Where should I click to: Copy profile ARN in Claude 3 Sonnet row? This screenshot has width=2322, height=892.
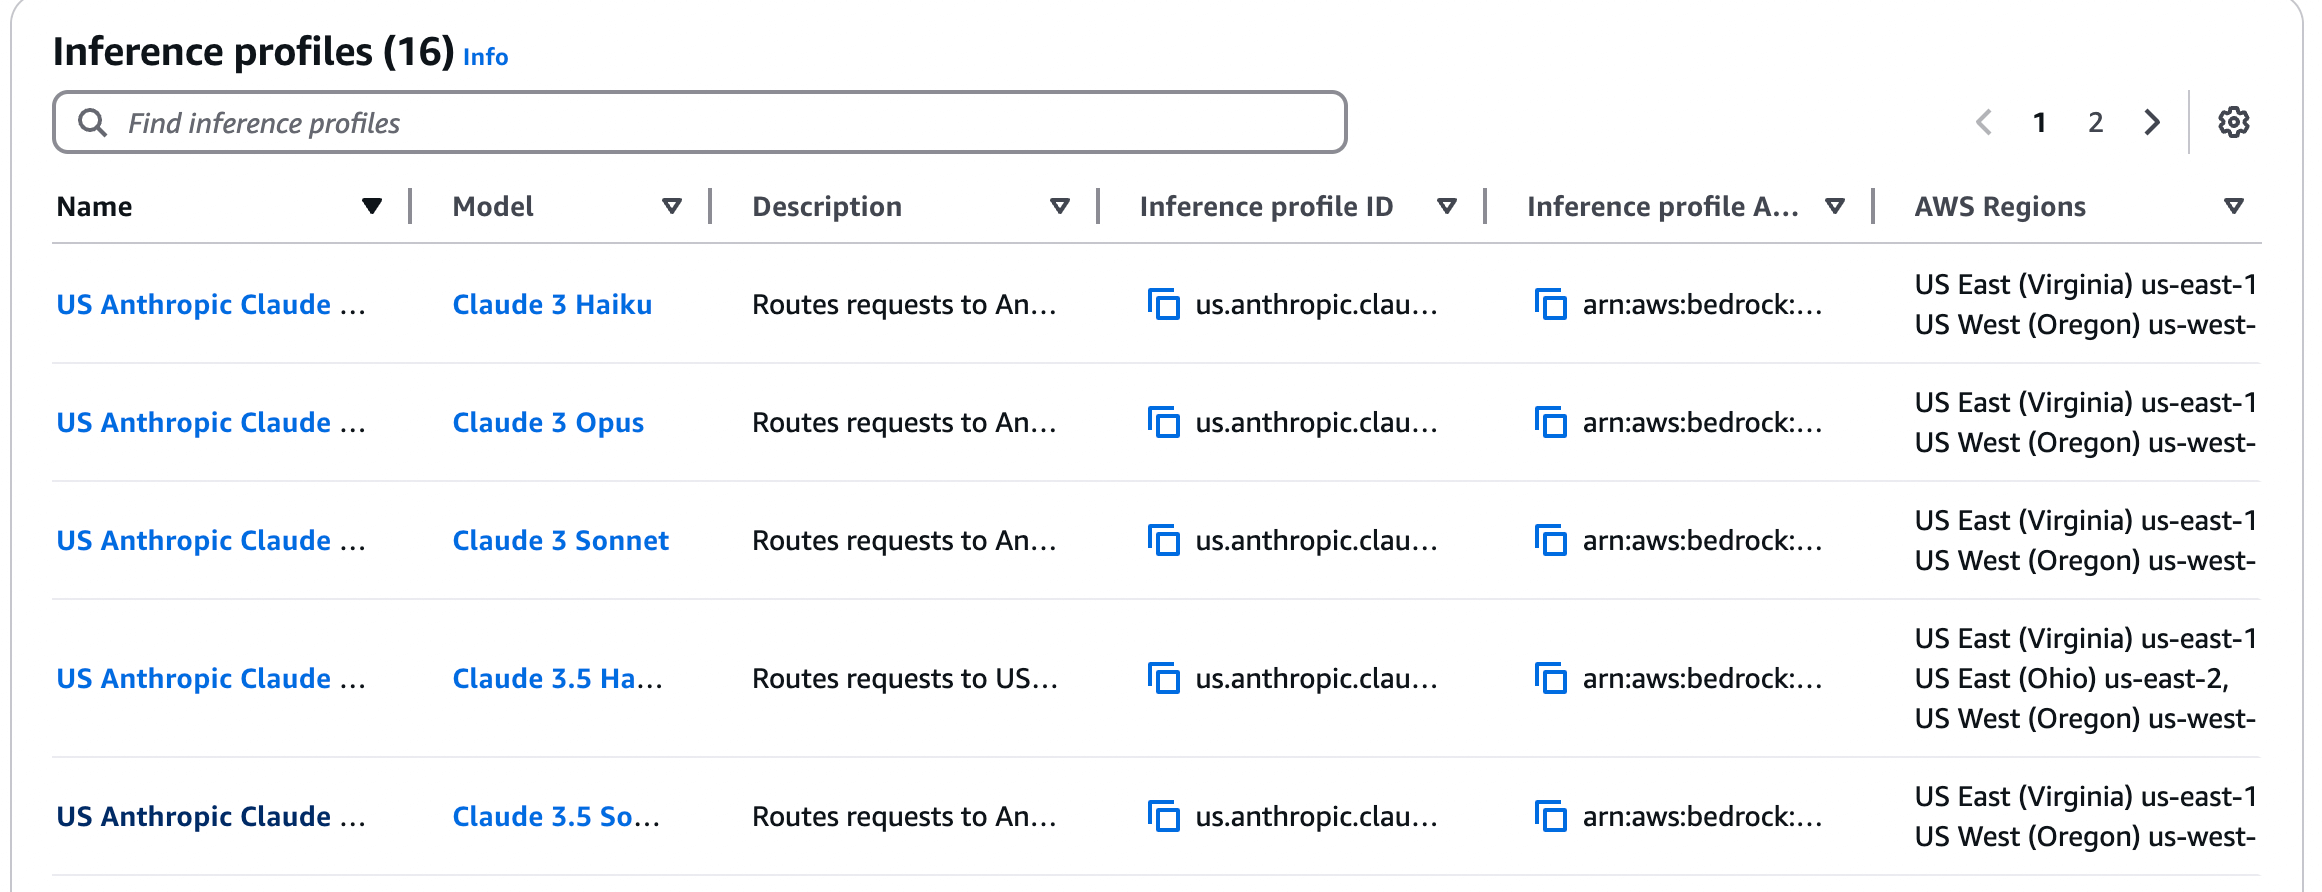point(1550,540)
